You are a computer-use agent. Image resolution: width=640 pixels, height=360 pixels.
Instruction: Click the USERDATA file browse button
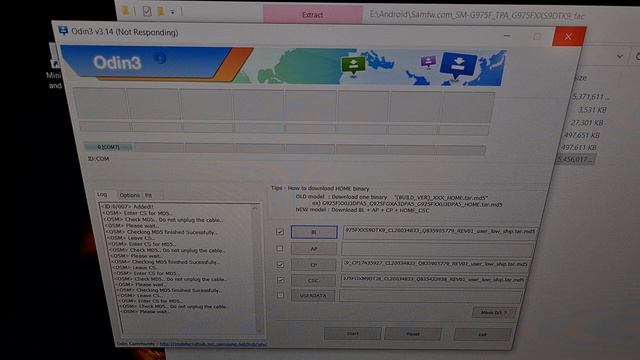click(x=313, y=295)
